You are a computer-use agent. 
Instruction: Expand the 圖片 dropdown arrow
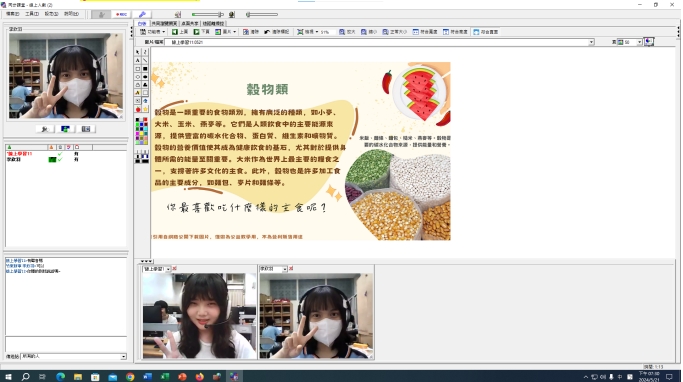[235, 32]
